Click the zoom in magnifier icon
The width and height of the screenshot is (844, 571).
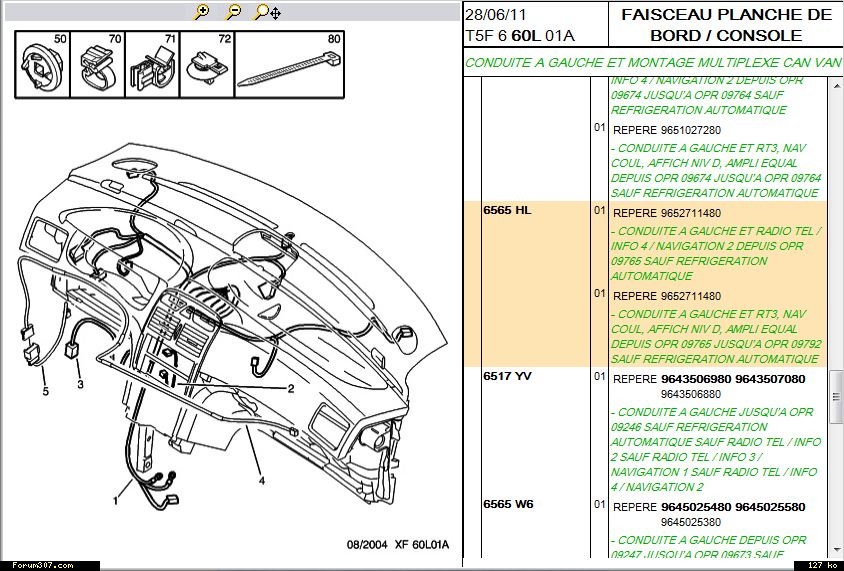click(x=203, y=12)
